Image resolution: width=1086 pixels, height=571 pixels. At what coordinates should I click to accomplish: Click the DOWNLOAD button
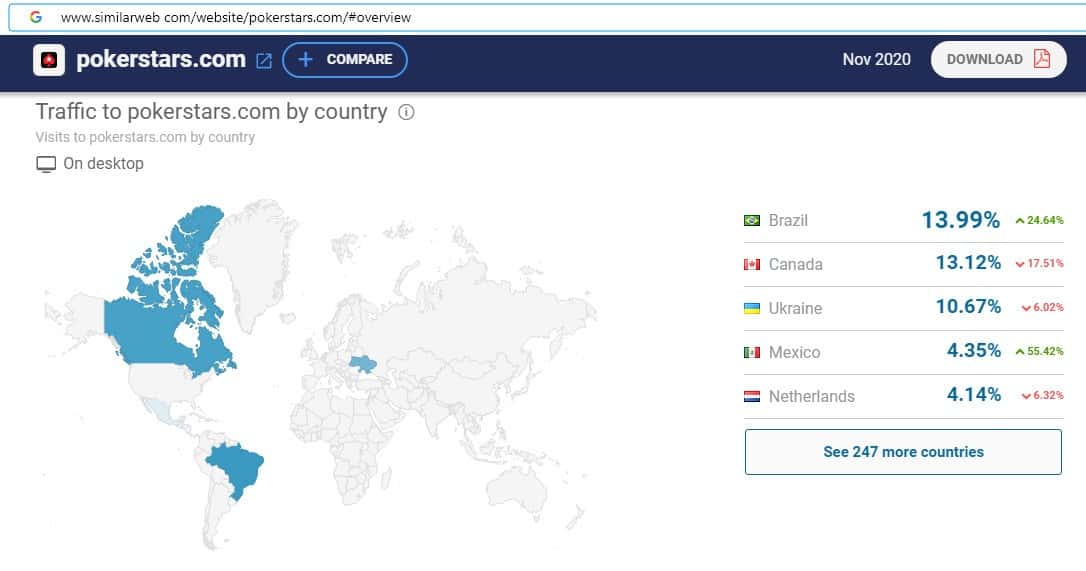[x=998, y=60]
